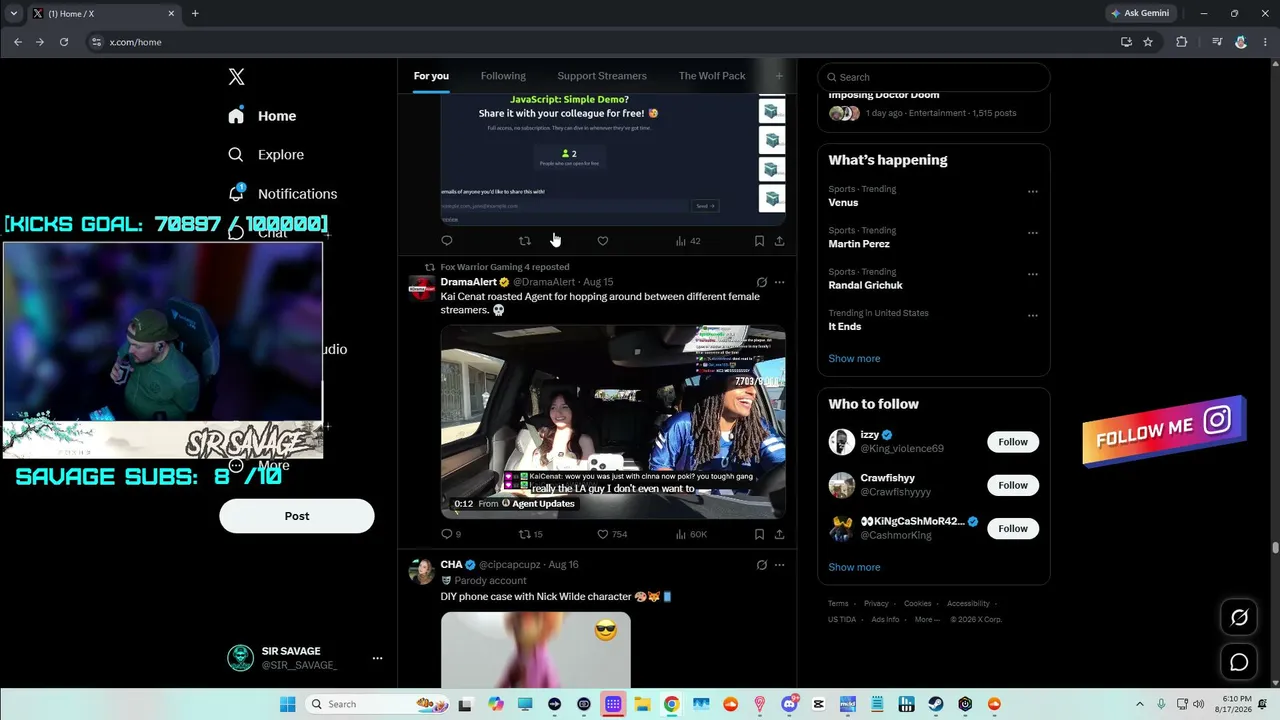
Task: Click the X logo in the sidebar
Action: [236, 77]
